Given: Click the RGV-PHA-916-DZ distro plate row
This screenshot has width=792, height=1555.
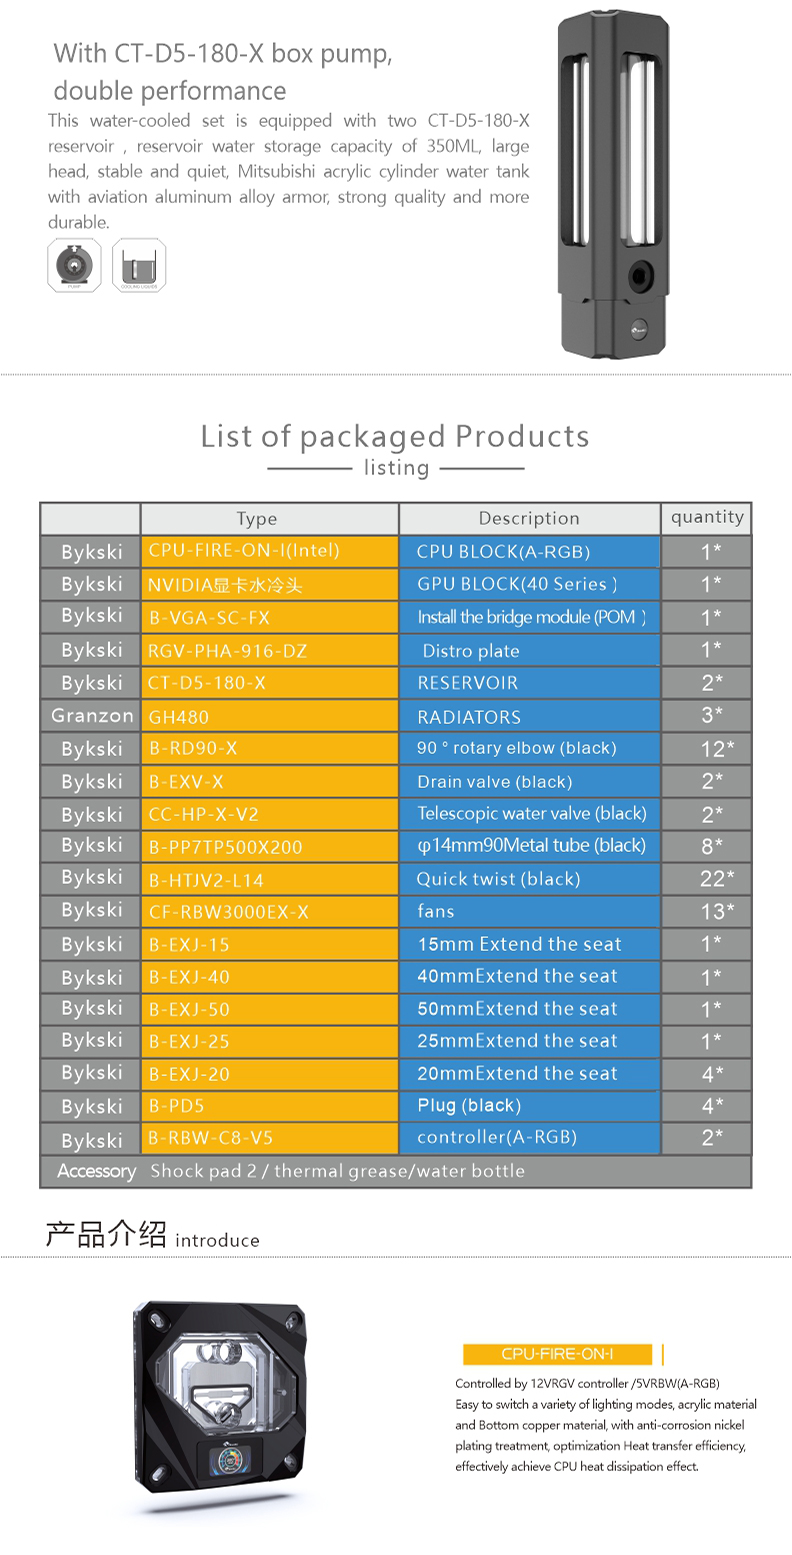Looking at the screenshot, I should (396, 650).
